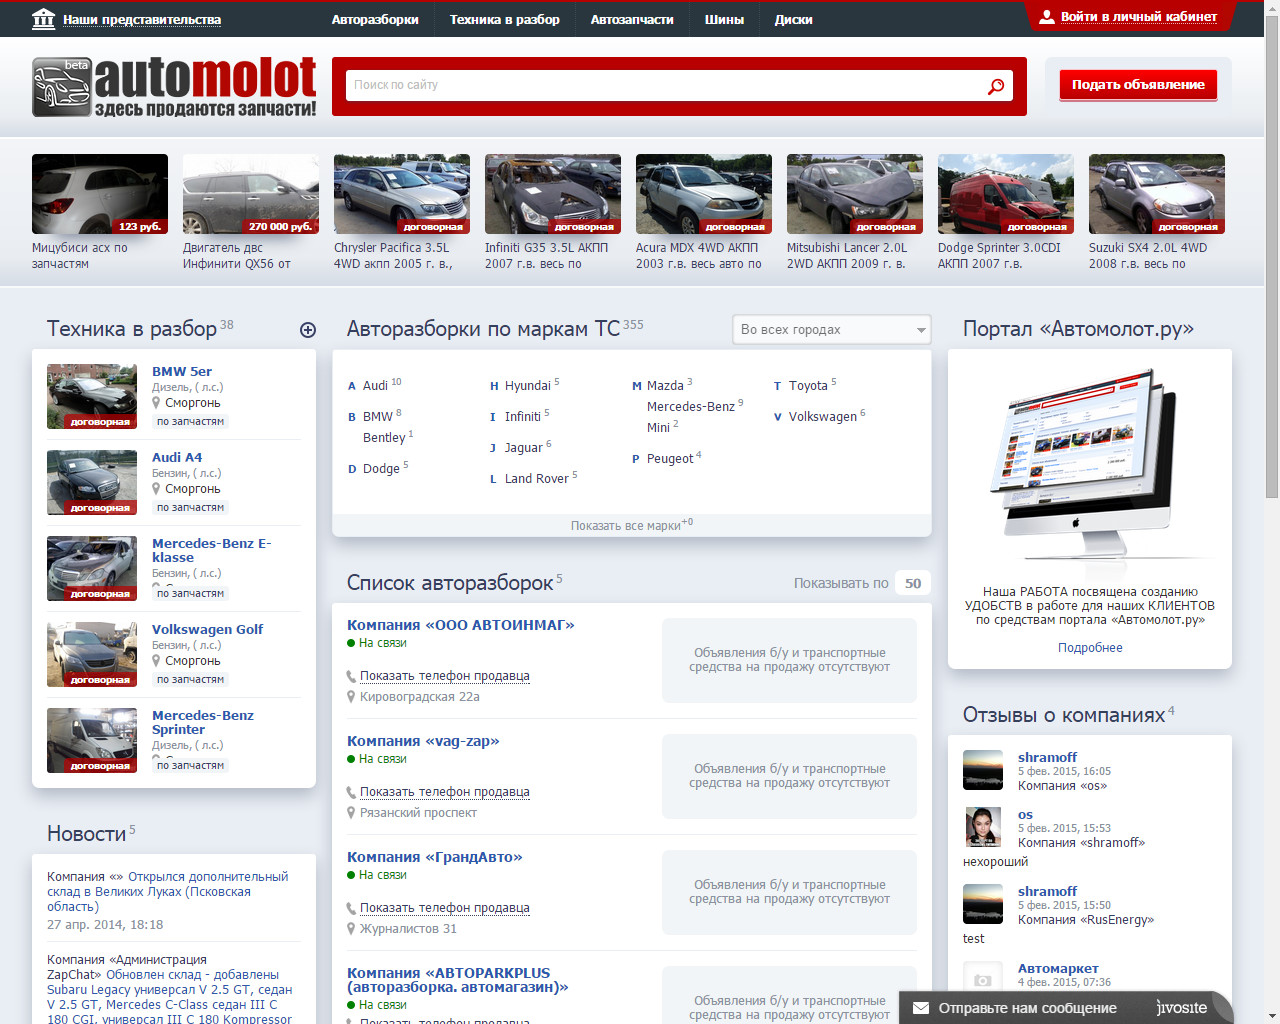Open Авторазборки menu item
This screenshot has width=1280, height=1024.
[375, 19]
